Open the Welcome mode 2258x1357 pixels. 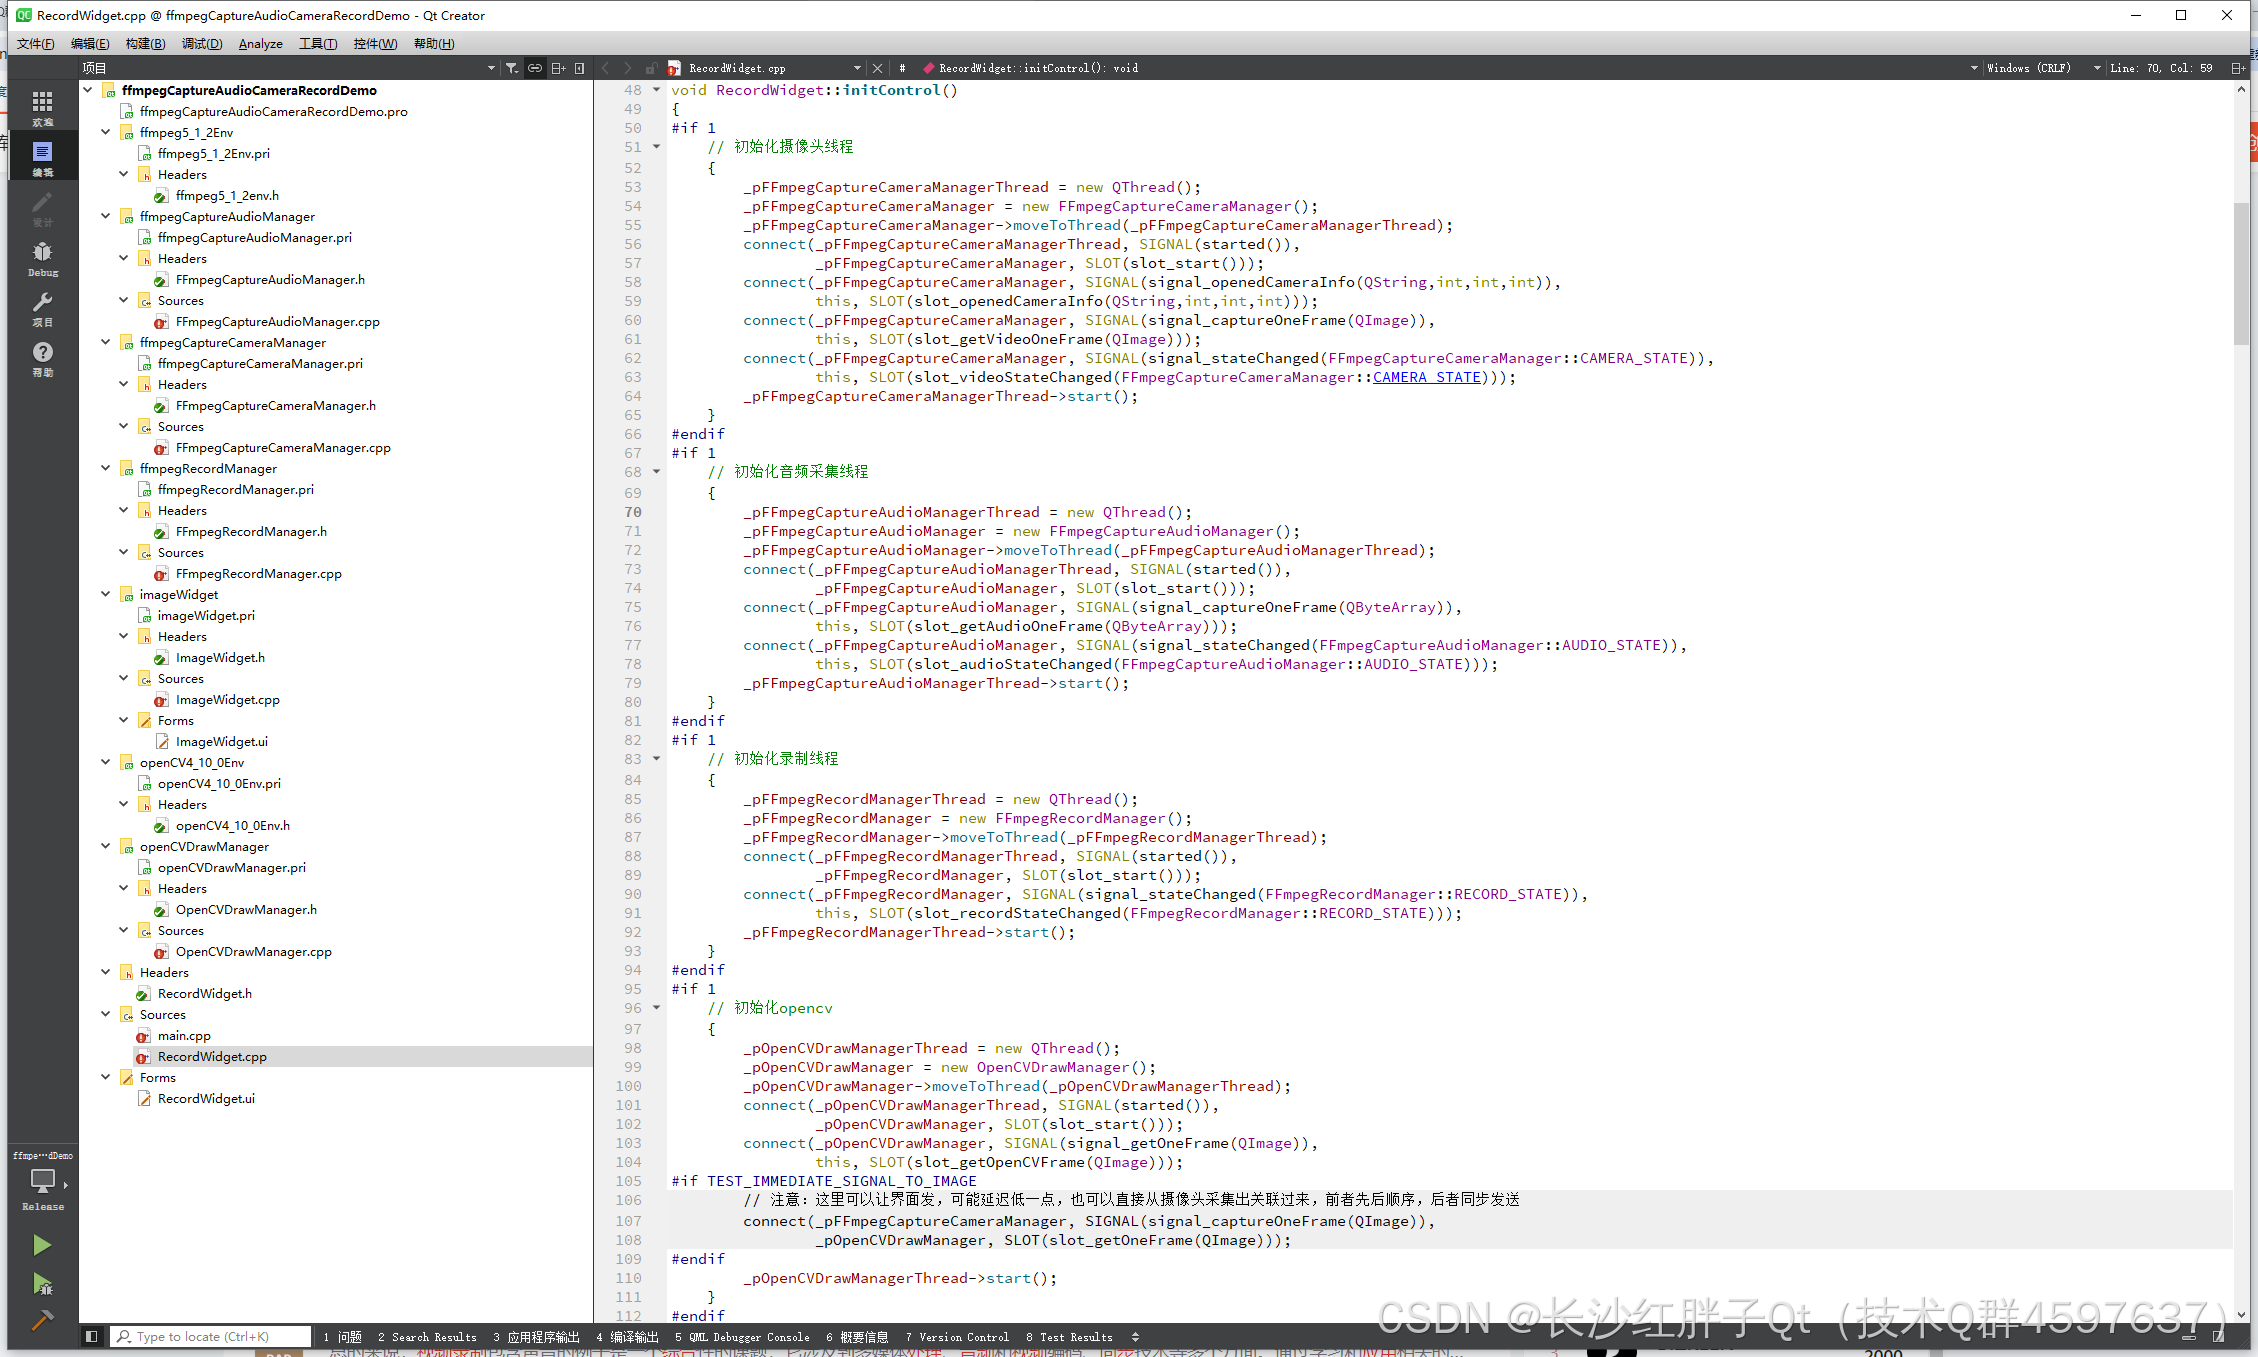42,106
